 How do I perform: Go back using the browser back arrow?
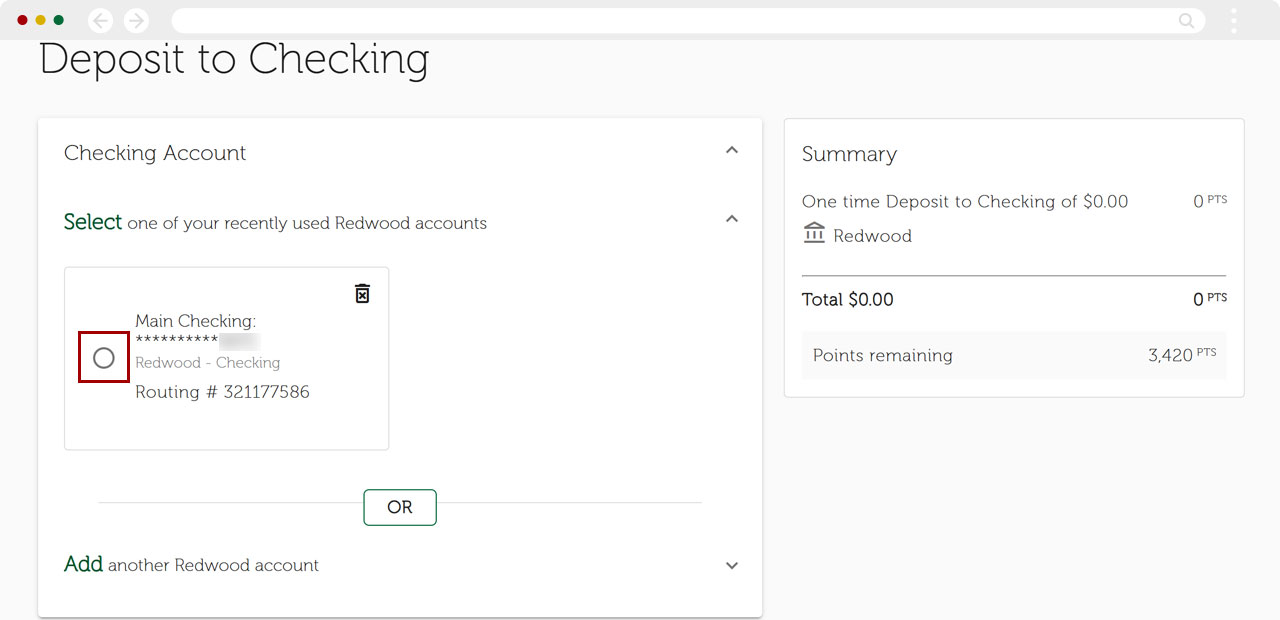pos(100,20)
